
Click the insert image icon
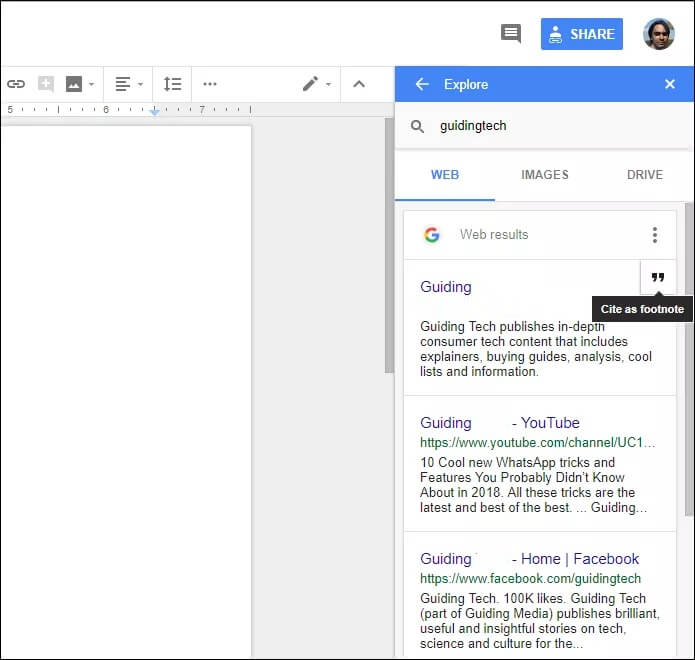[x=74, y=84]
